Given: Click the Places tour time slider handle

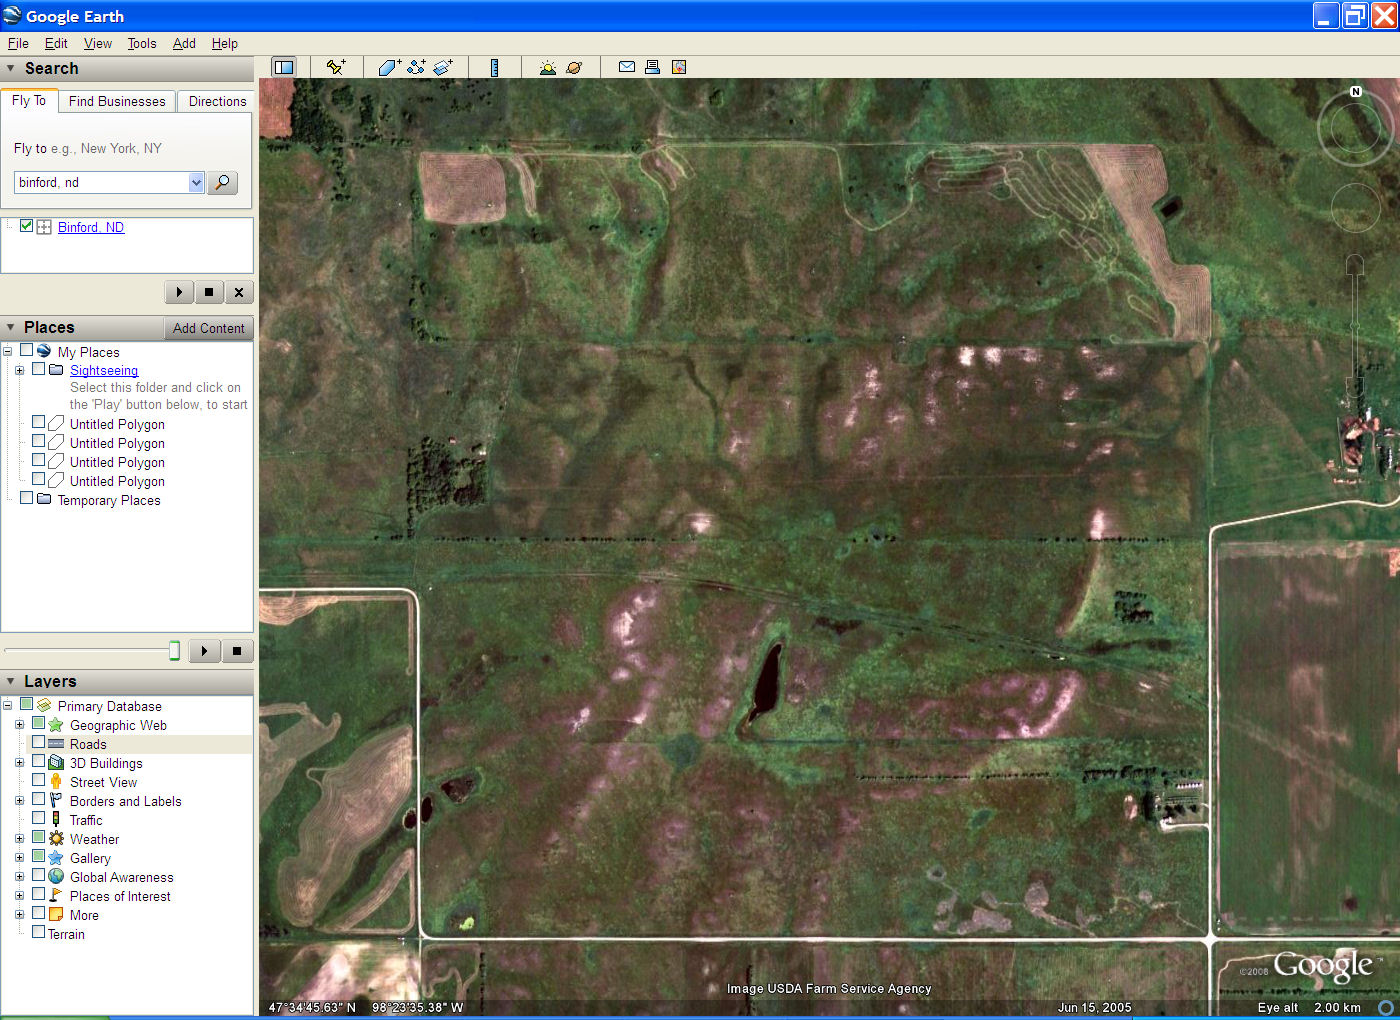Looking at the screenshot, I should (174, 651).
